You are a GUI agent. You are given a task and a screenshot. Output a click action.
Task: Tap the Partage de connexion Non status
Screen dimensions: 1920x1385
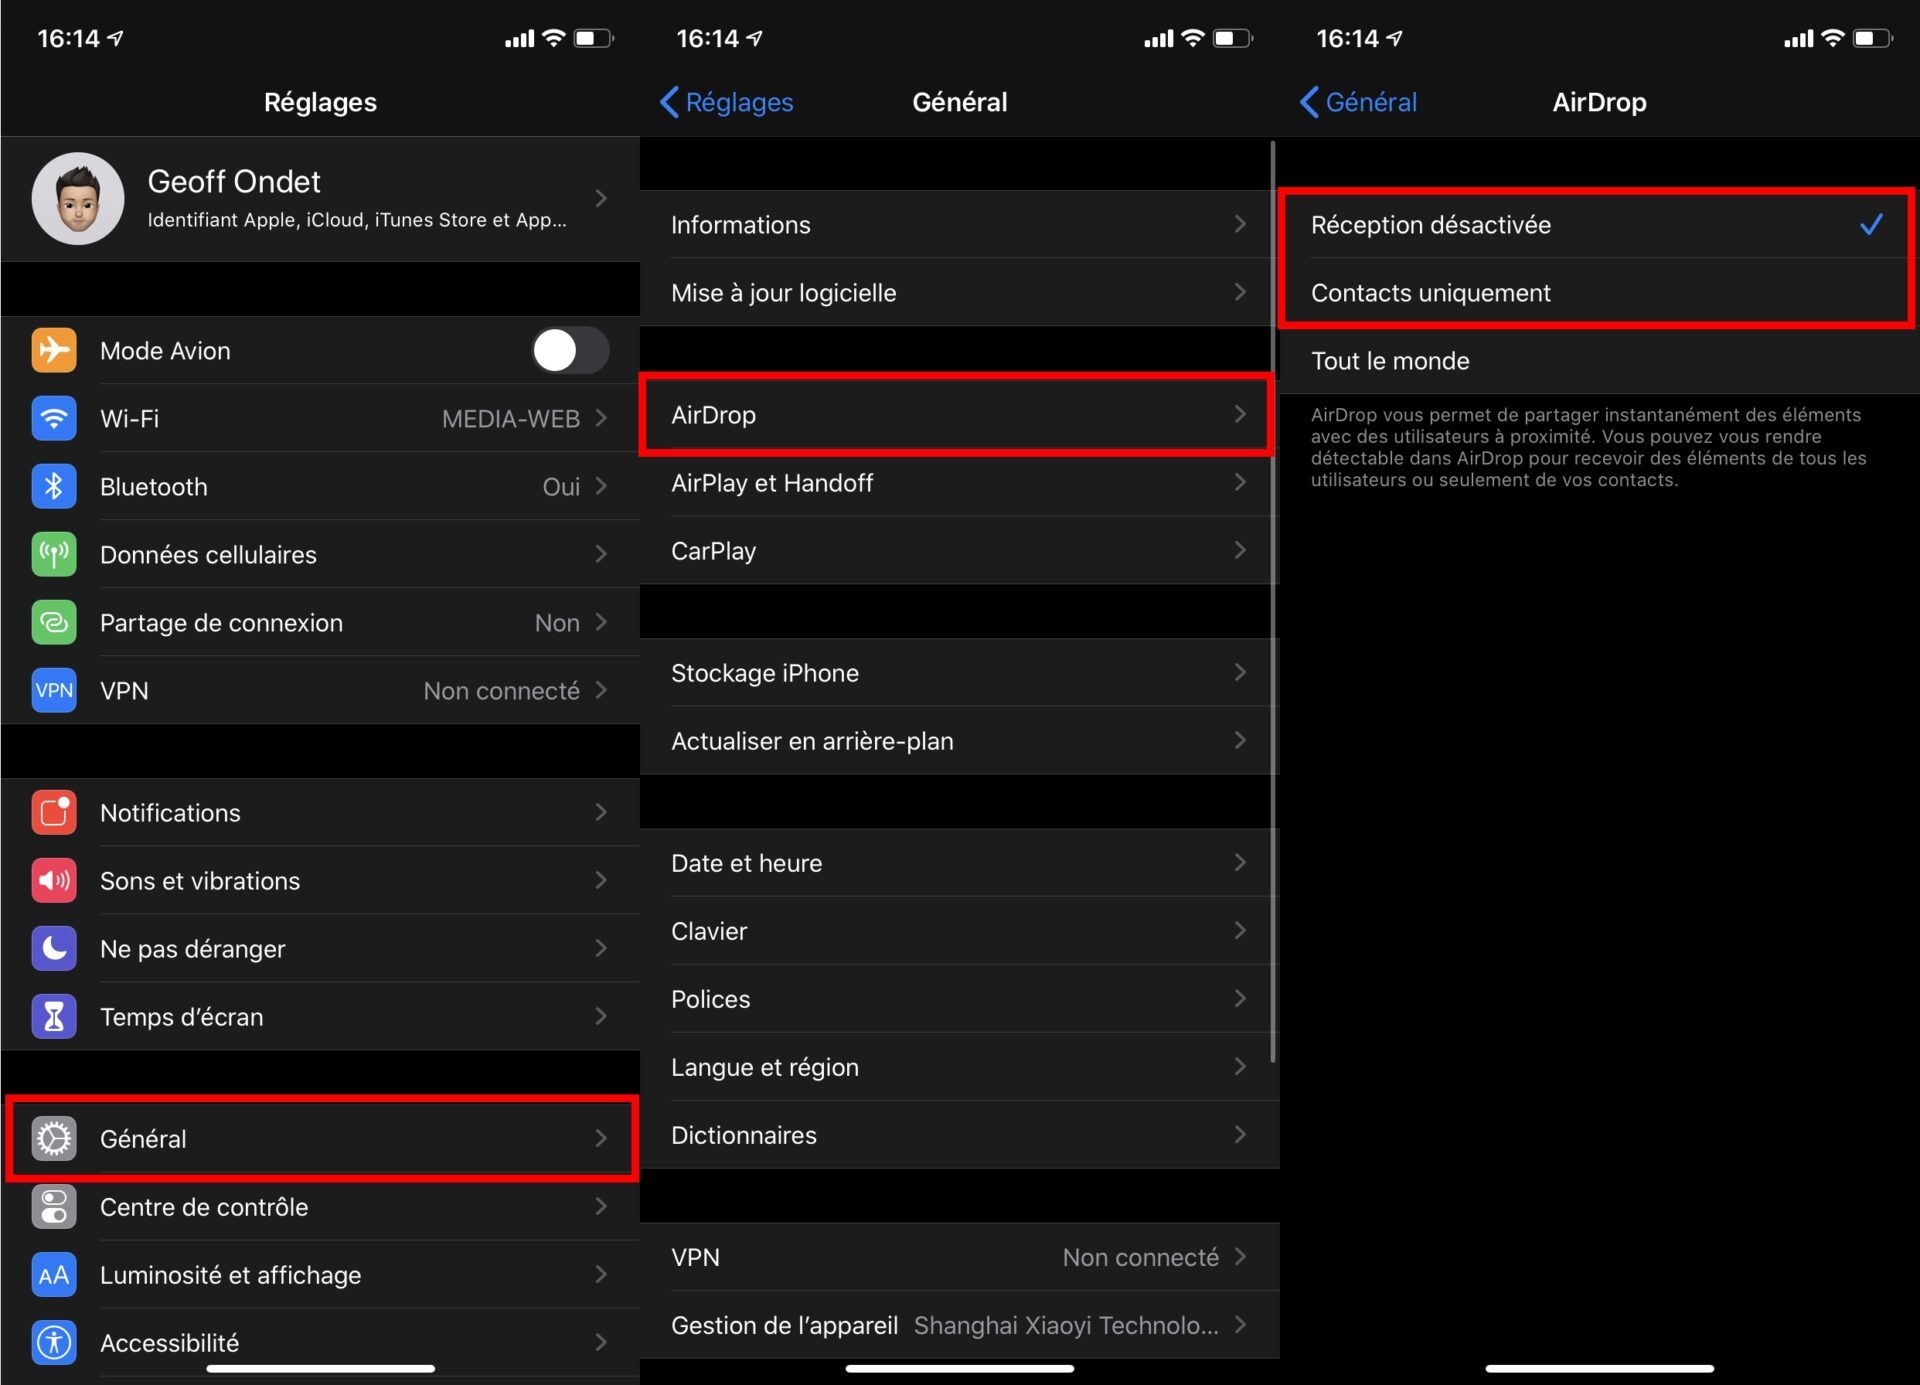[557, 623]
